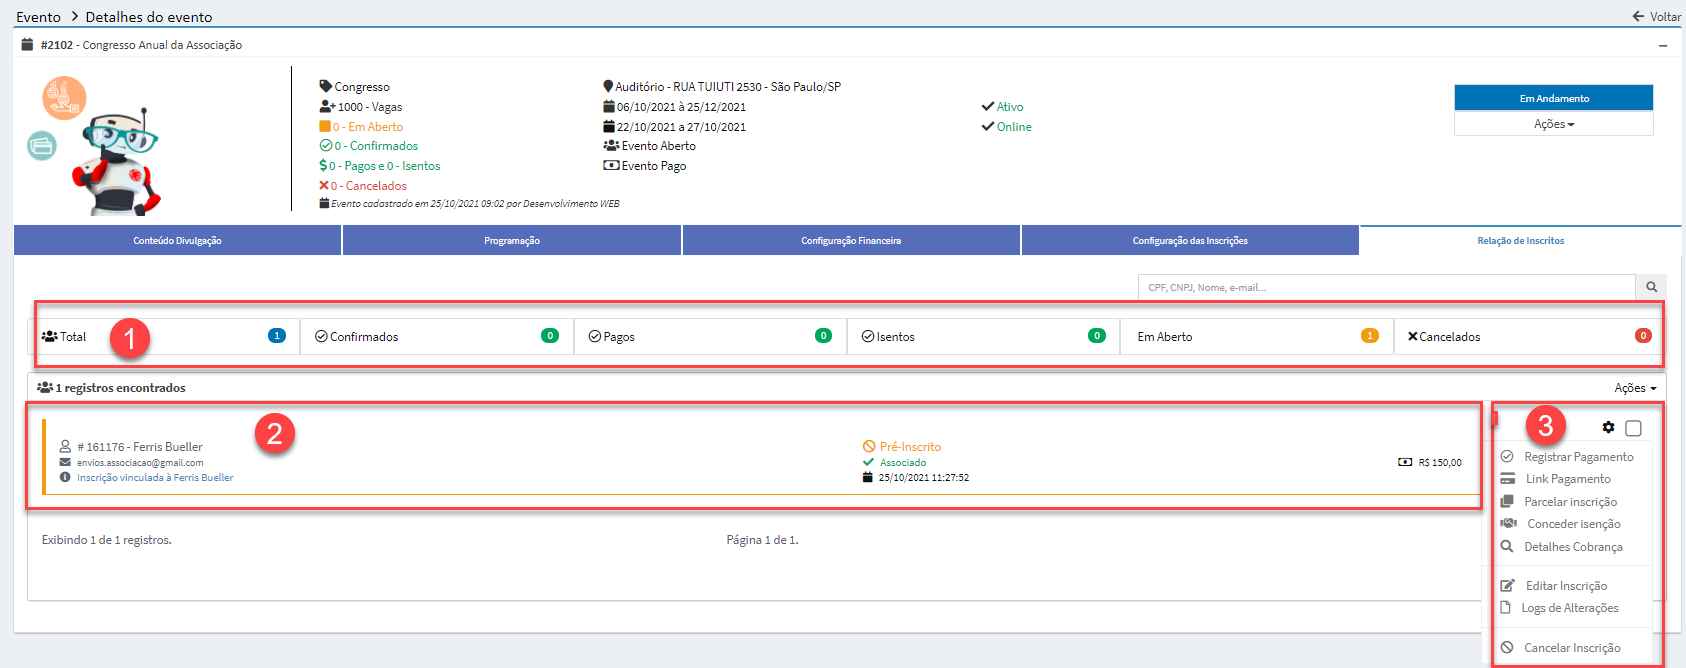Open the Programação tab
The height and width of the screenshot is (668, 1686).
coord(511,241)
